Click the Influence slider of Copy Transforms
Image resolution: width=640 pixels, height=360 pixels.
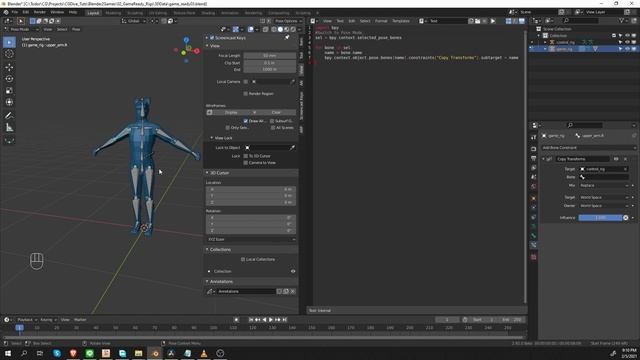pyautogui.click(x=600, y=218)
